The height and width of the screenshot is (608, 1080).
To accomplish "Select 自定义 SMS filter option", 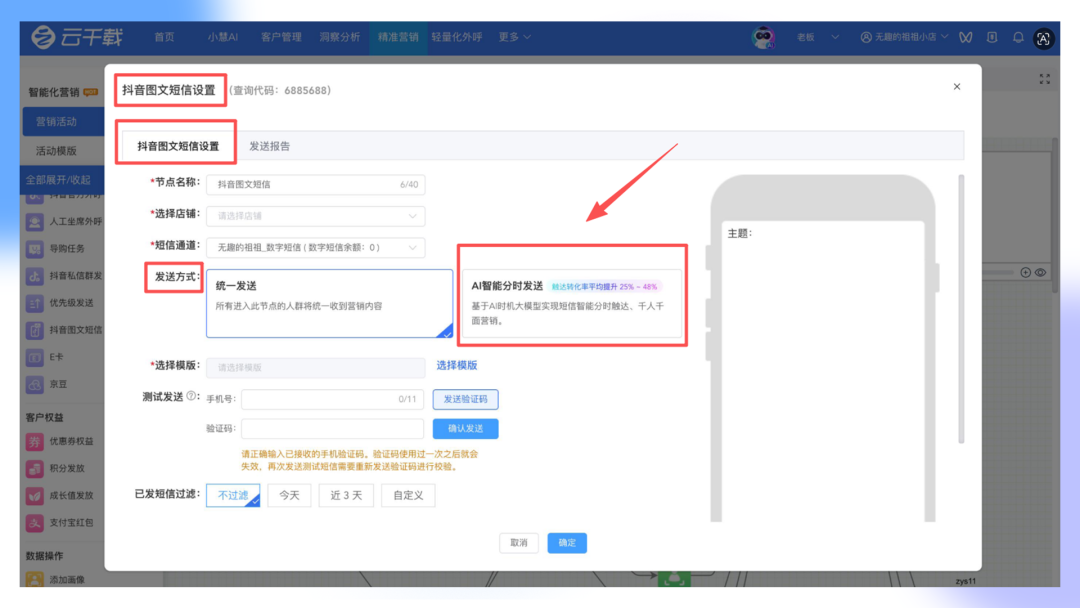I will point(408,495).
